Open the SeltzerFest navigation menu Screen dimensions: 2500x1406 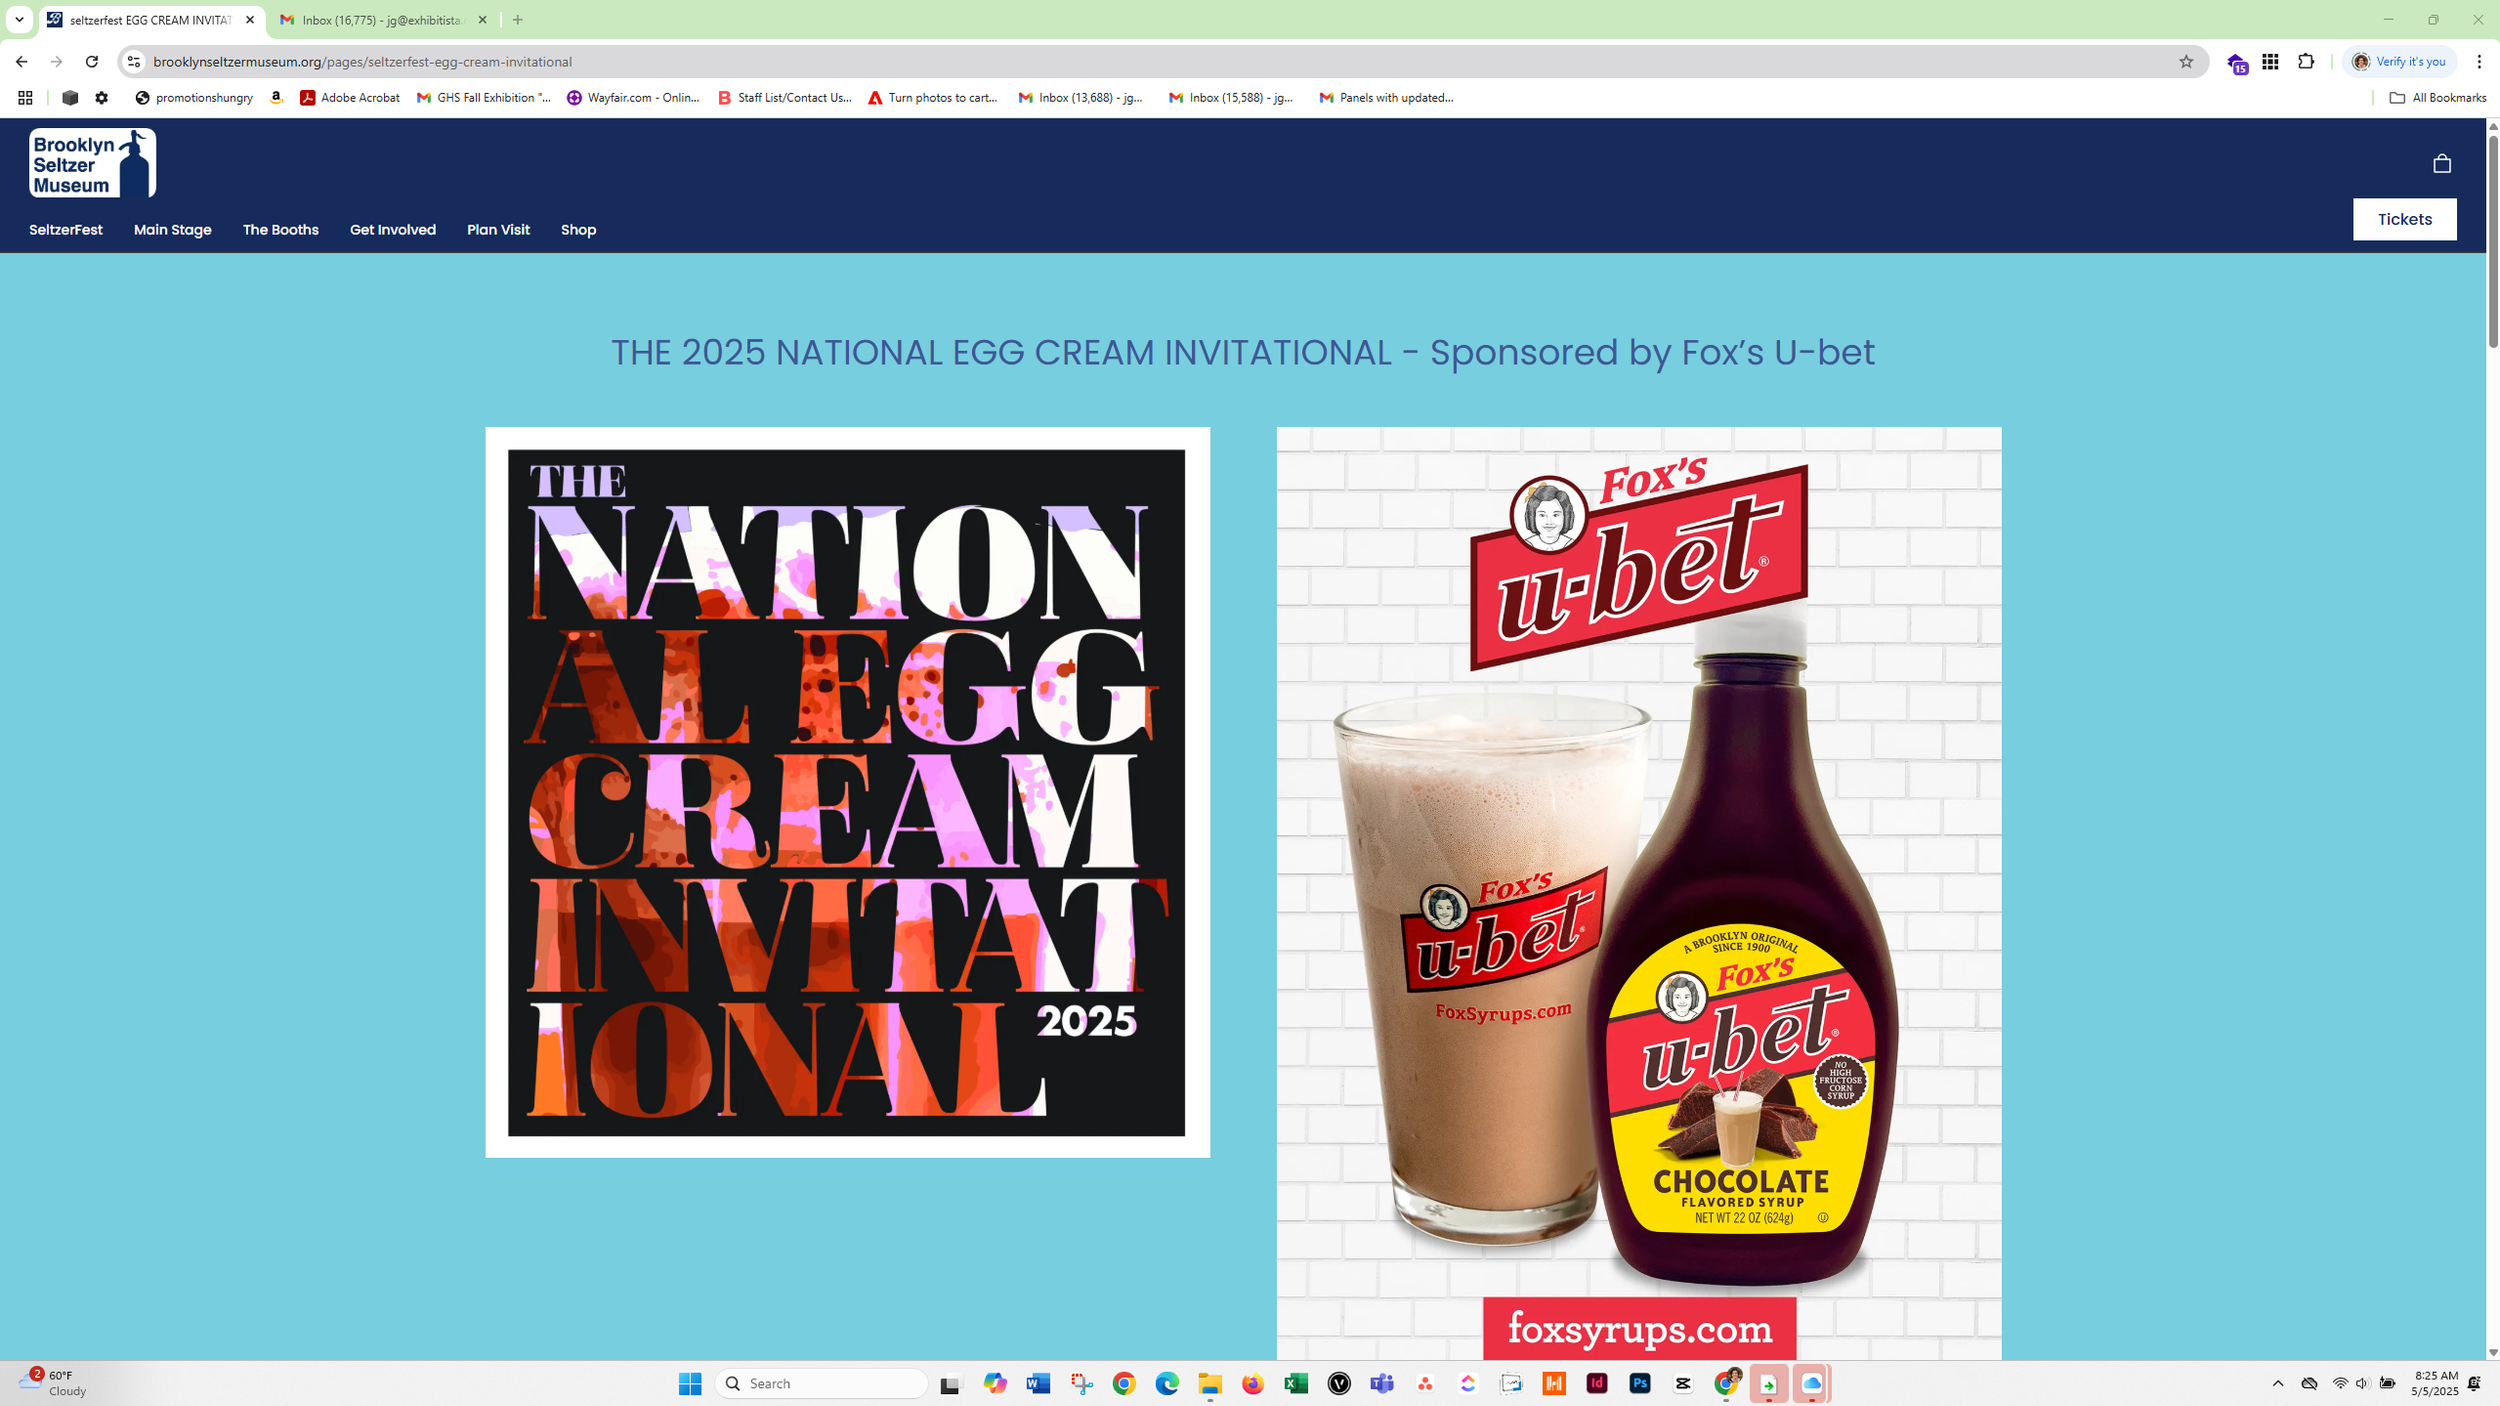(x=66, y=230)
